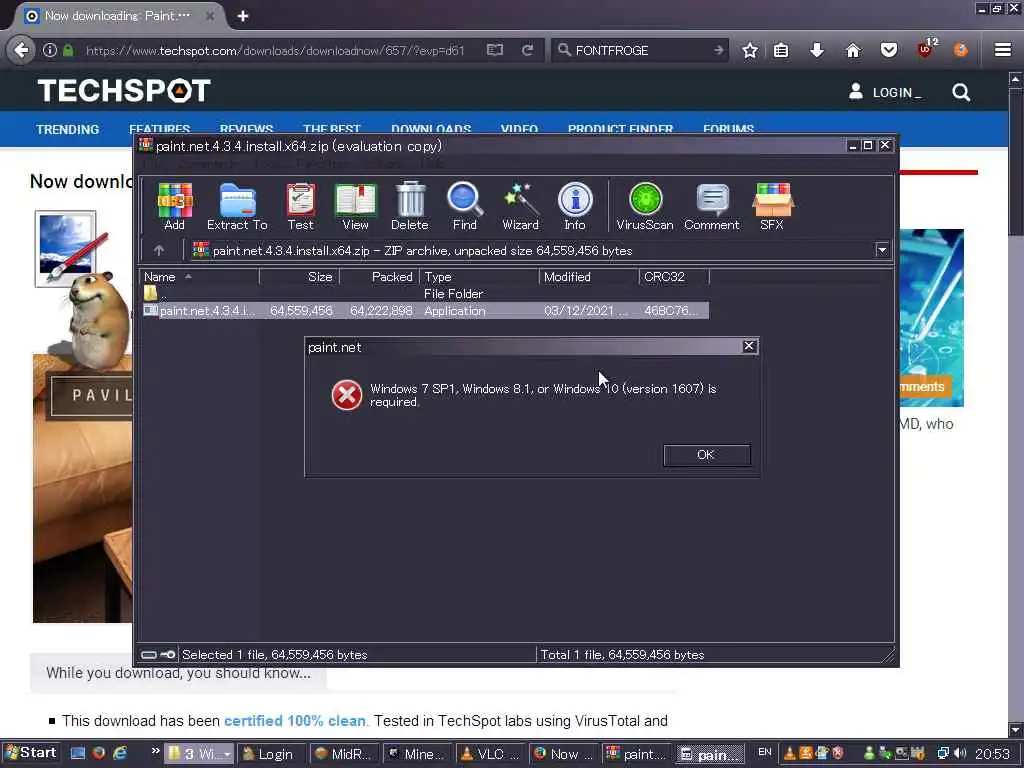Image resolution: width=1024 pixels, height=768 pixels.
Task: Open a new browser tab
Action: point(243,16)
